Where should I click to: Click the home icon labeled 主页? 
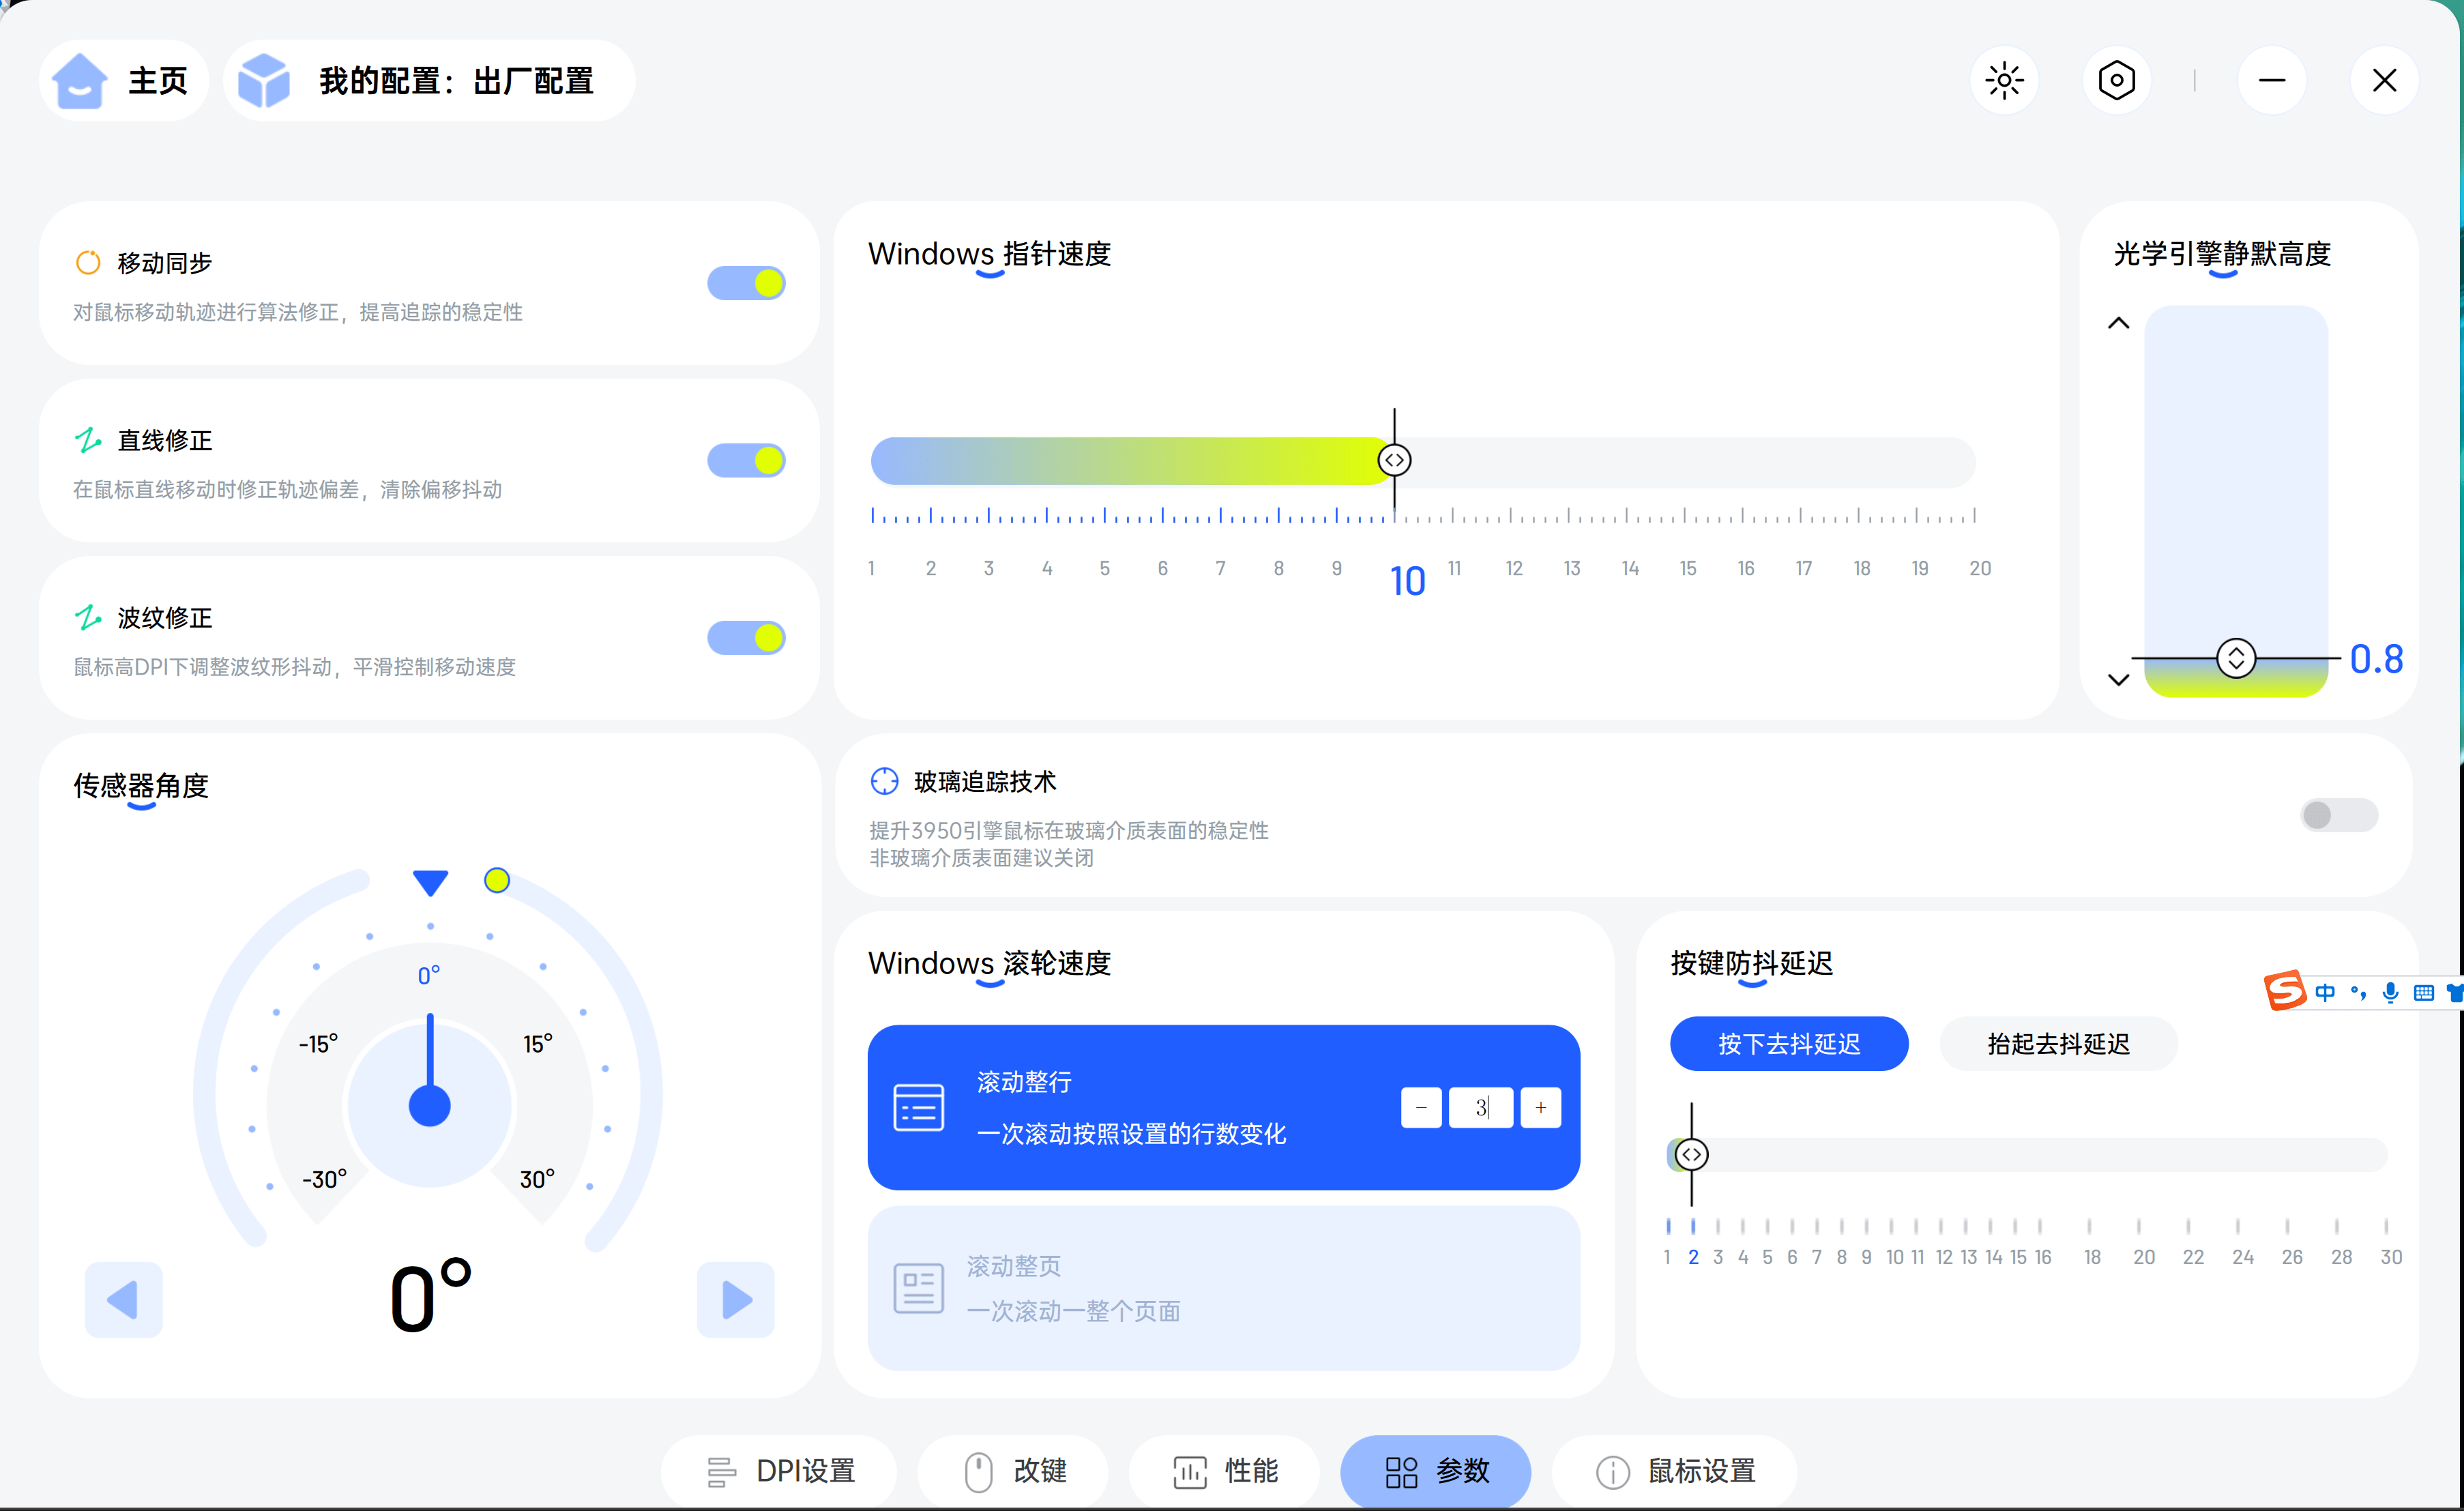(x=80, y=81)
